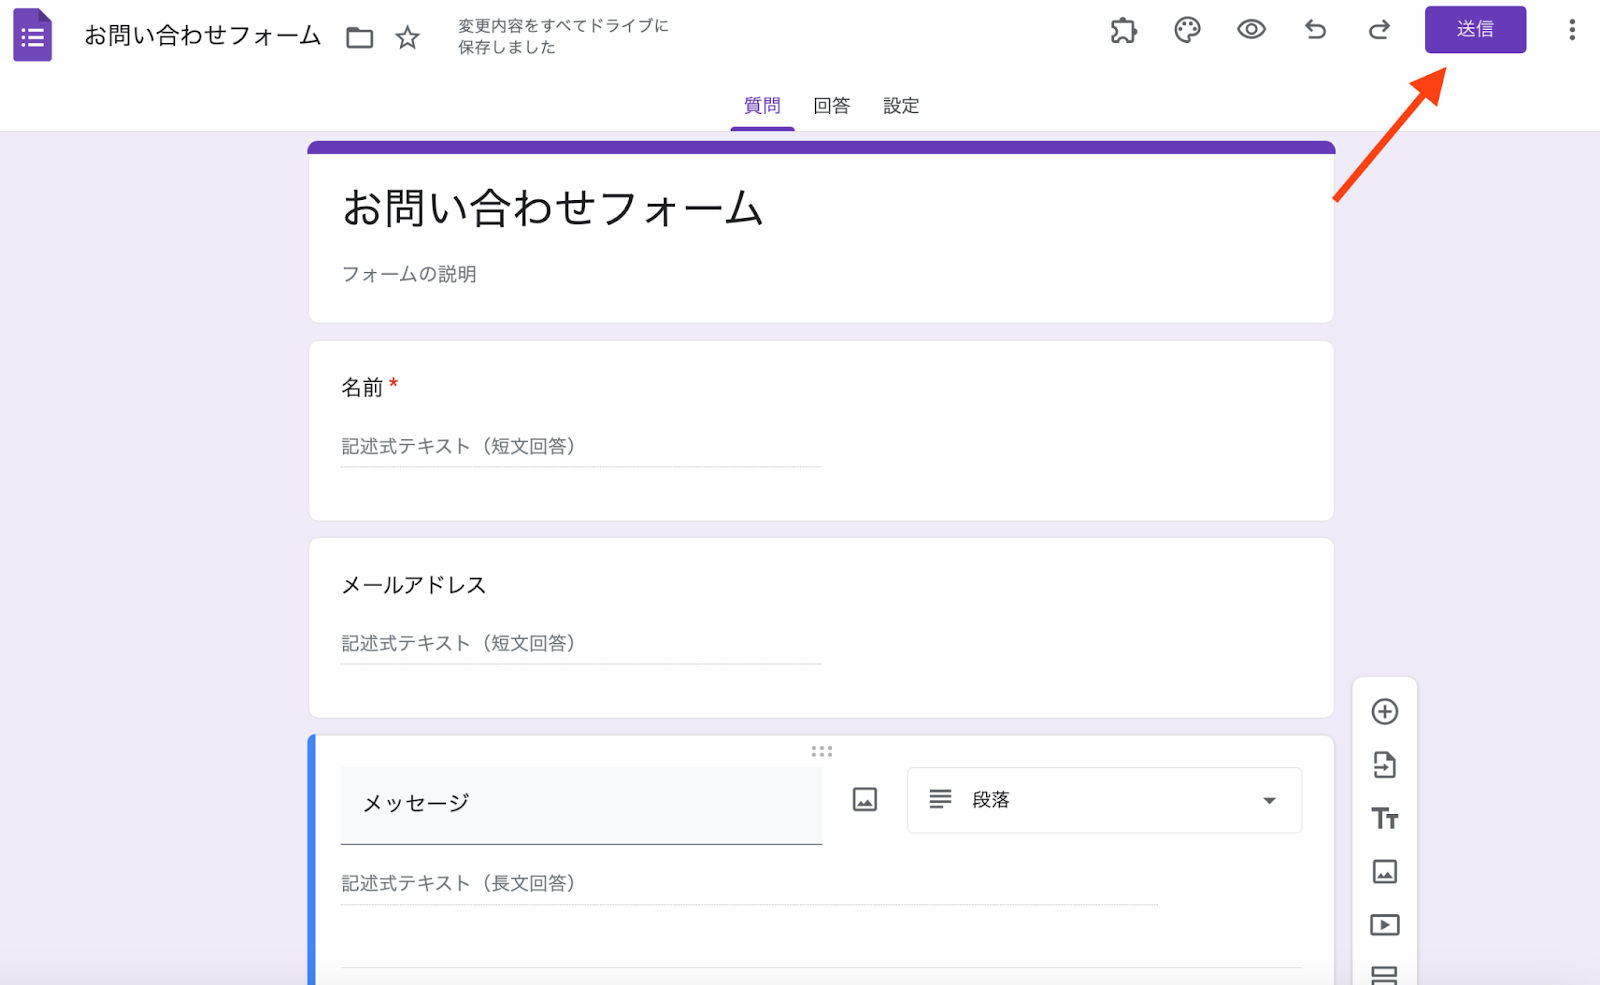Click the preview eye icon

pyautogui.click(x=1251, y=30)
